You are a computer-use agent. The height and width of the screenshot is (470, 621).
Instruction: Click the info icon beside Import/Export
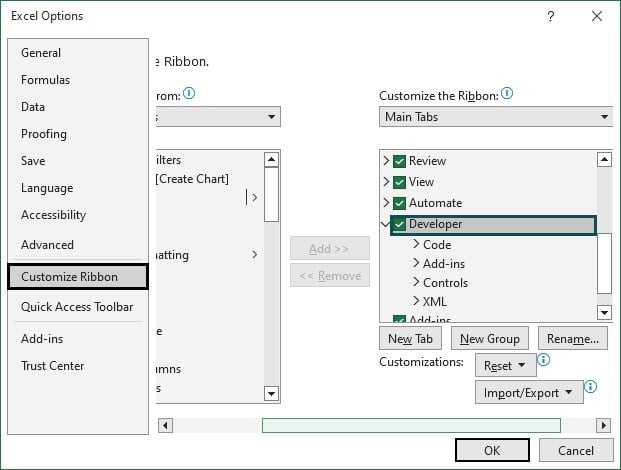(x=591, y=386)
